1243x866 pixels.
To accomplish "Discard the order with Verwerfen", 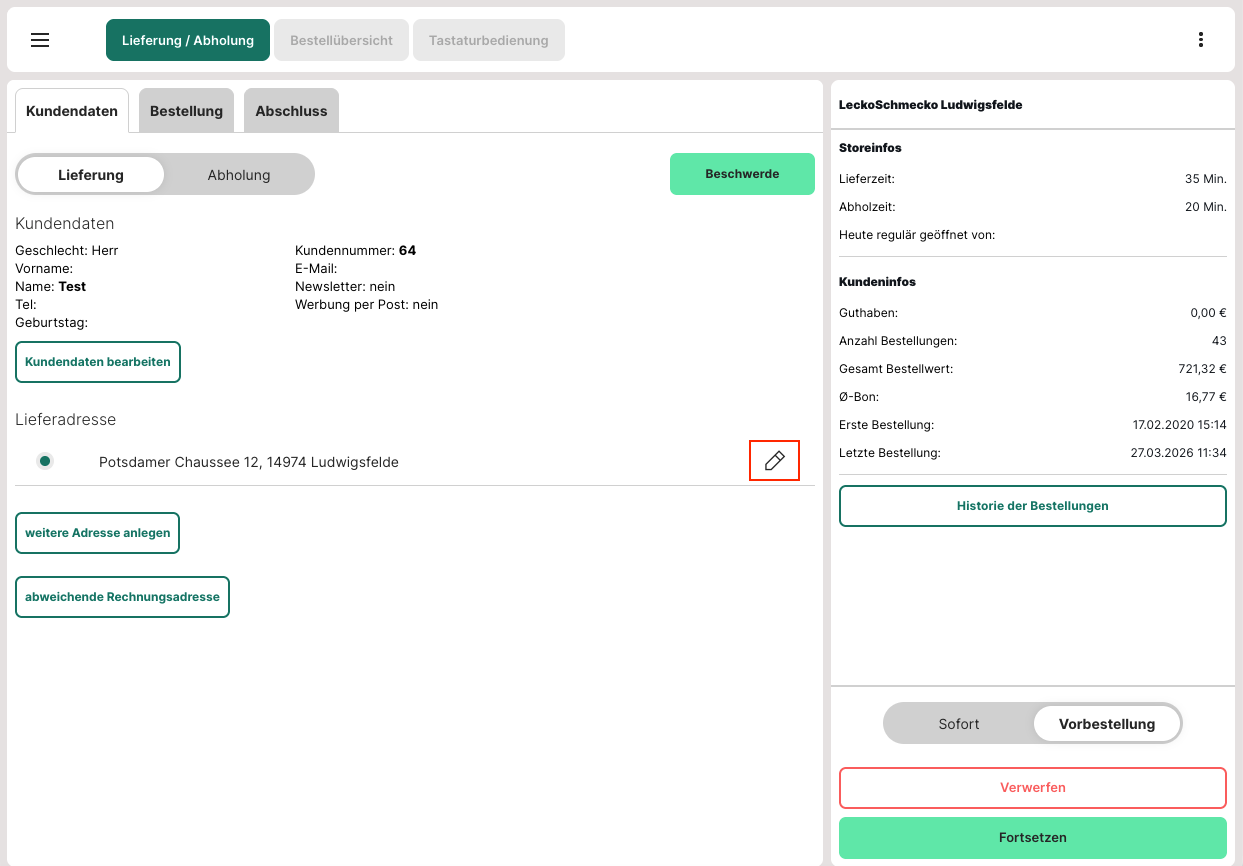I will 1032,788.
